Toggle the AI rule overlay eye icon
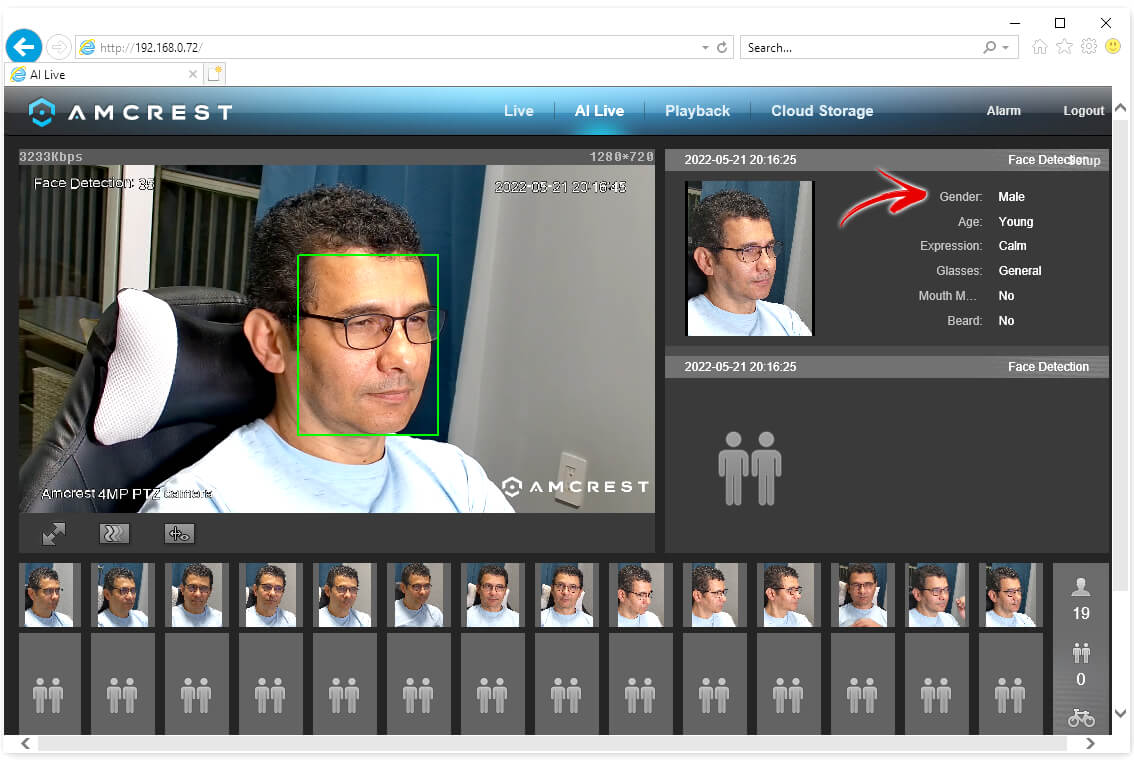 click(180, 534)
